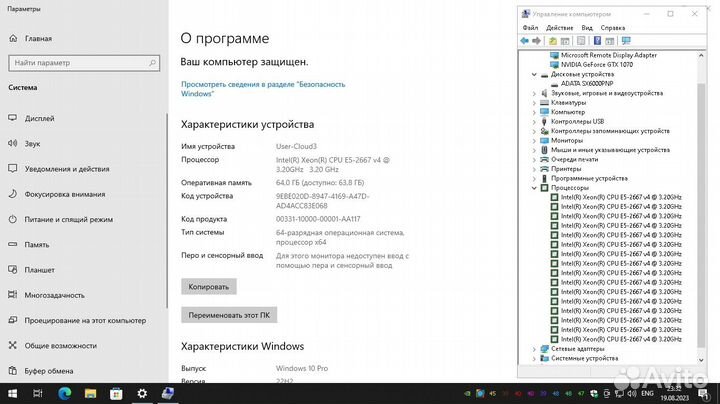Open Microsoft Store from the taskbar
The image size is (720, 404).
(x=116, y=393)
